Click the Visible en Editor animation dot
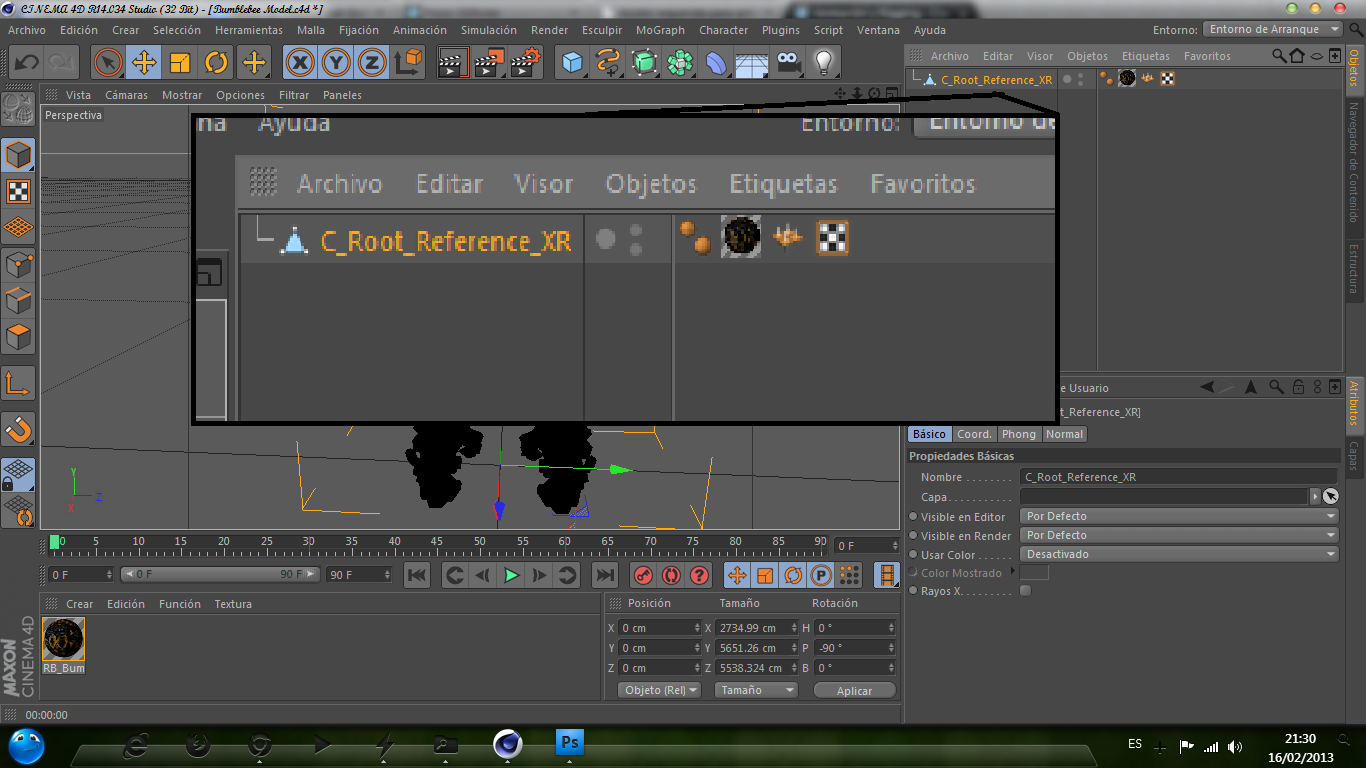Image resolution: width=1366 pixels, height=768 pixels. click(x=913, y=516)
